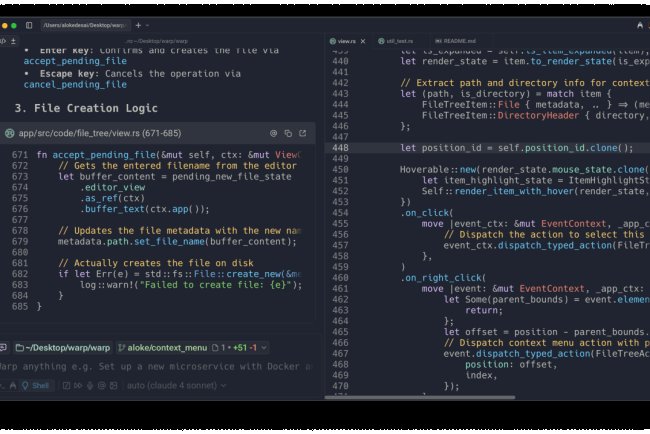
Task: Click the green macOS window zoom button
Action: (x=14, y=26)
